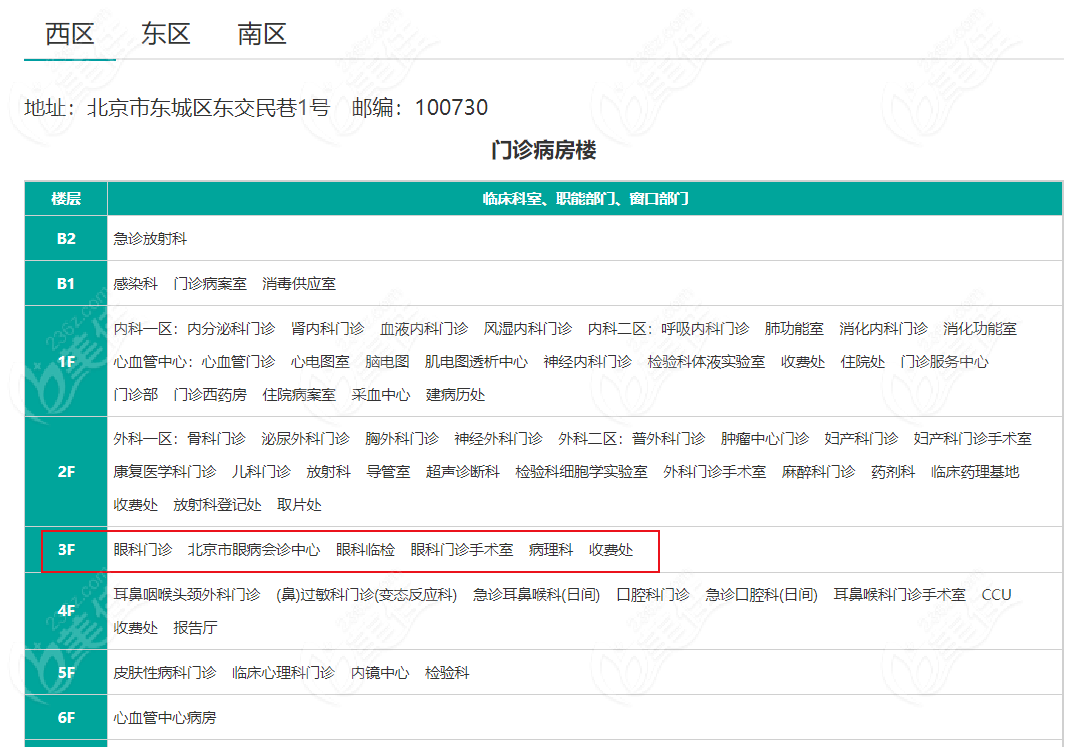The image size is (1086, 747).
Task: Click 肌电图透析中心 on 1F
Action: coord(477,362)
